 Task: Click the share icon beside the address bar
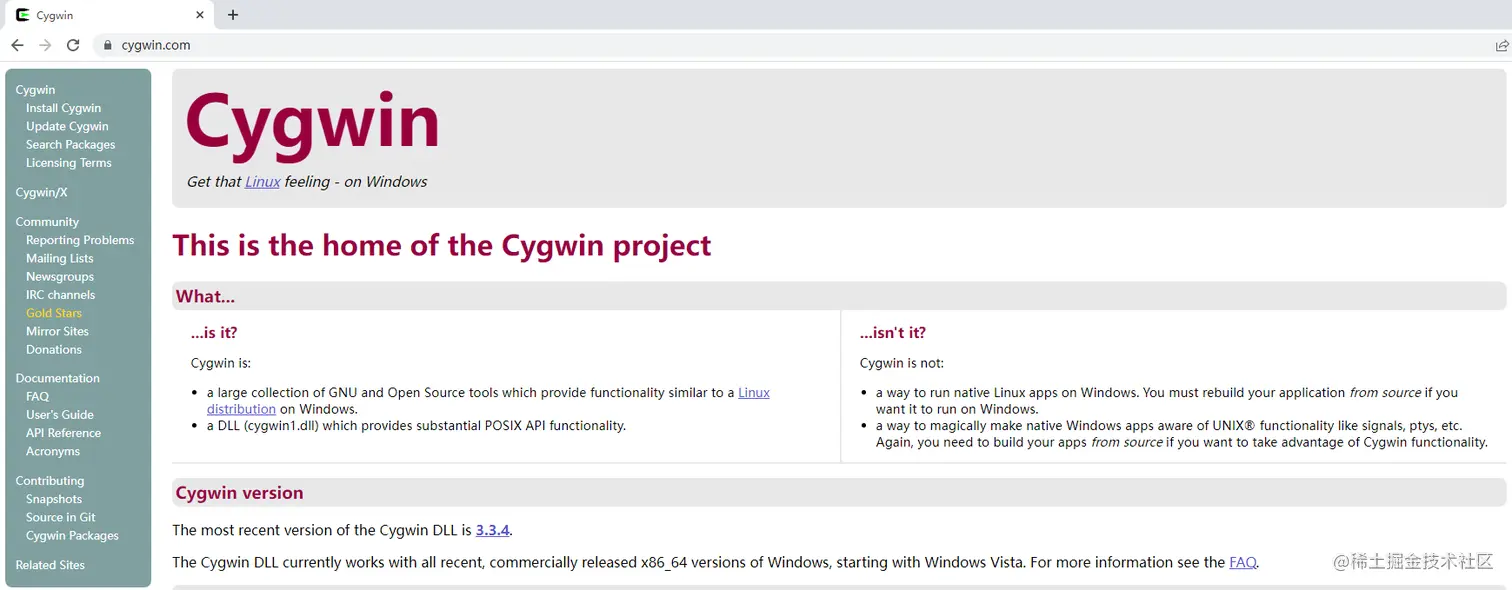tap(1501, 45)
